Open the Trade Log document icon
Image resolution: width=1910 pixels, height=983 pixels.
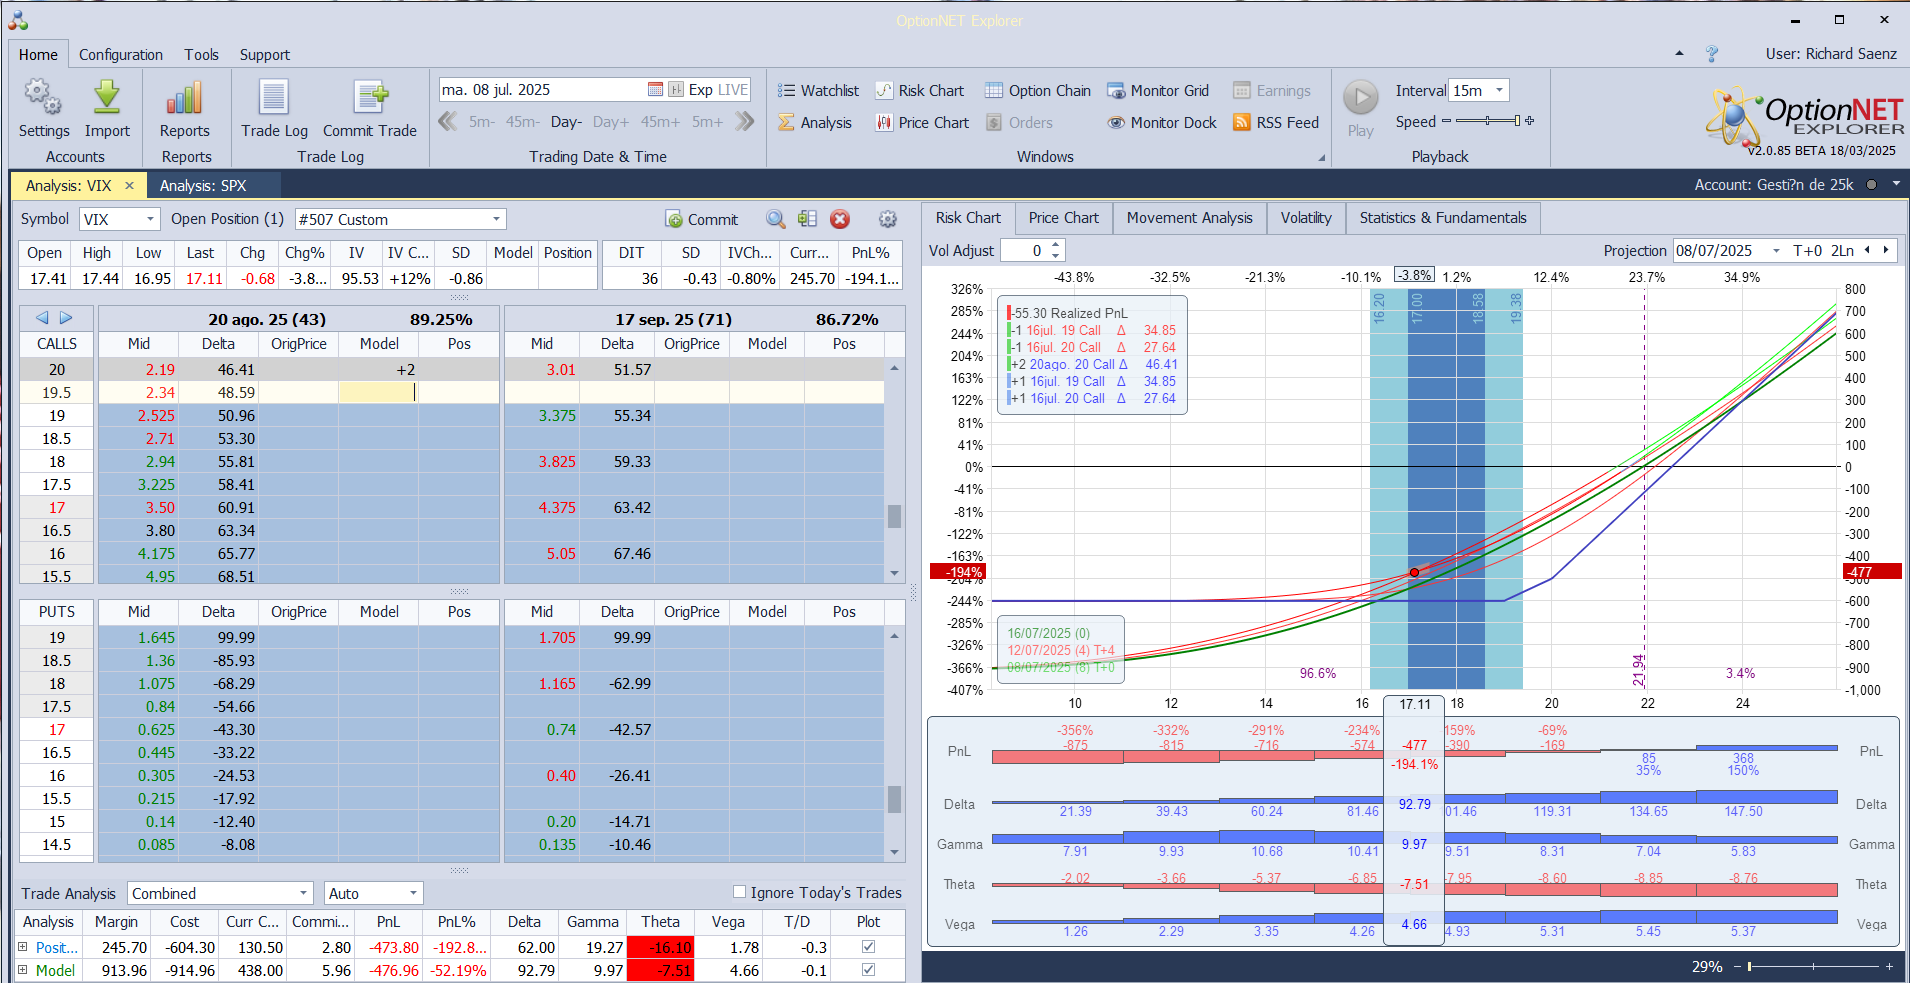[274, 98]
